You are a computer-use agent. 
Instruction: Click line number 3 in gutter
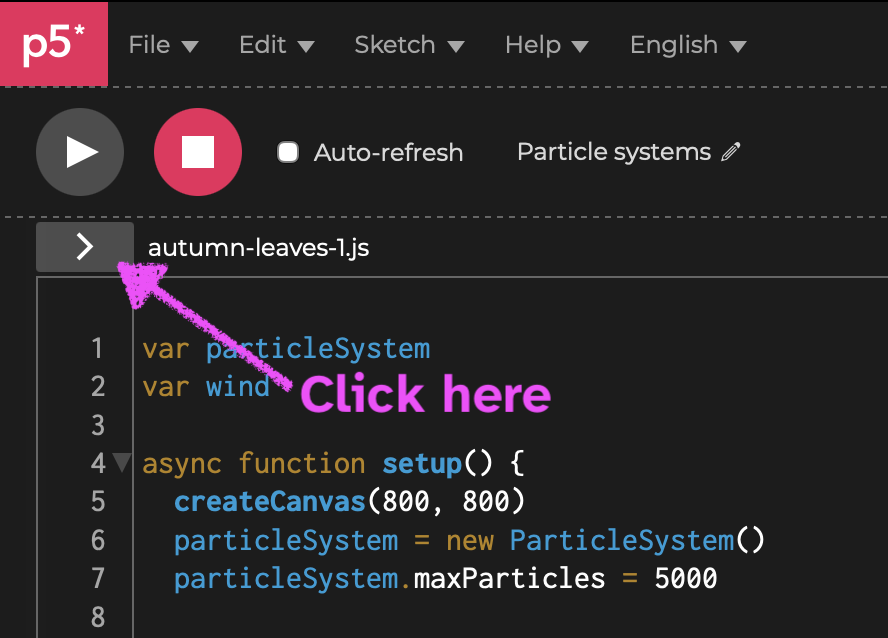tap(98, 425)
